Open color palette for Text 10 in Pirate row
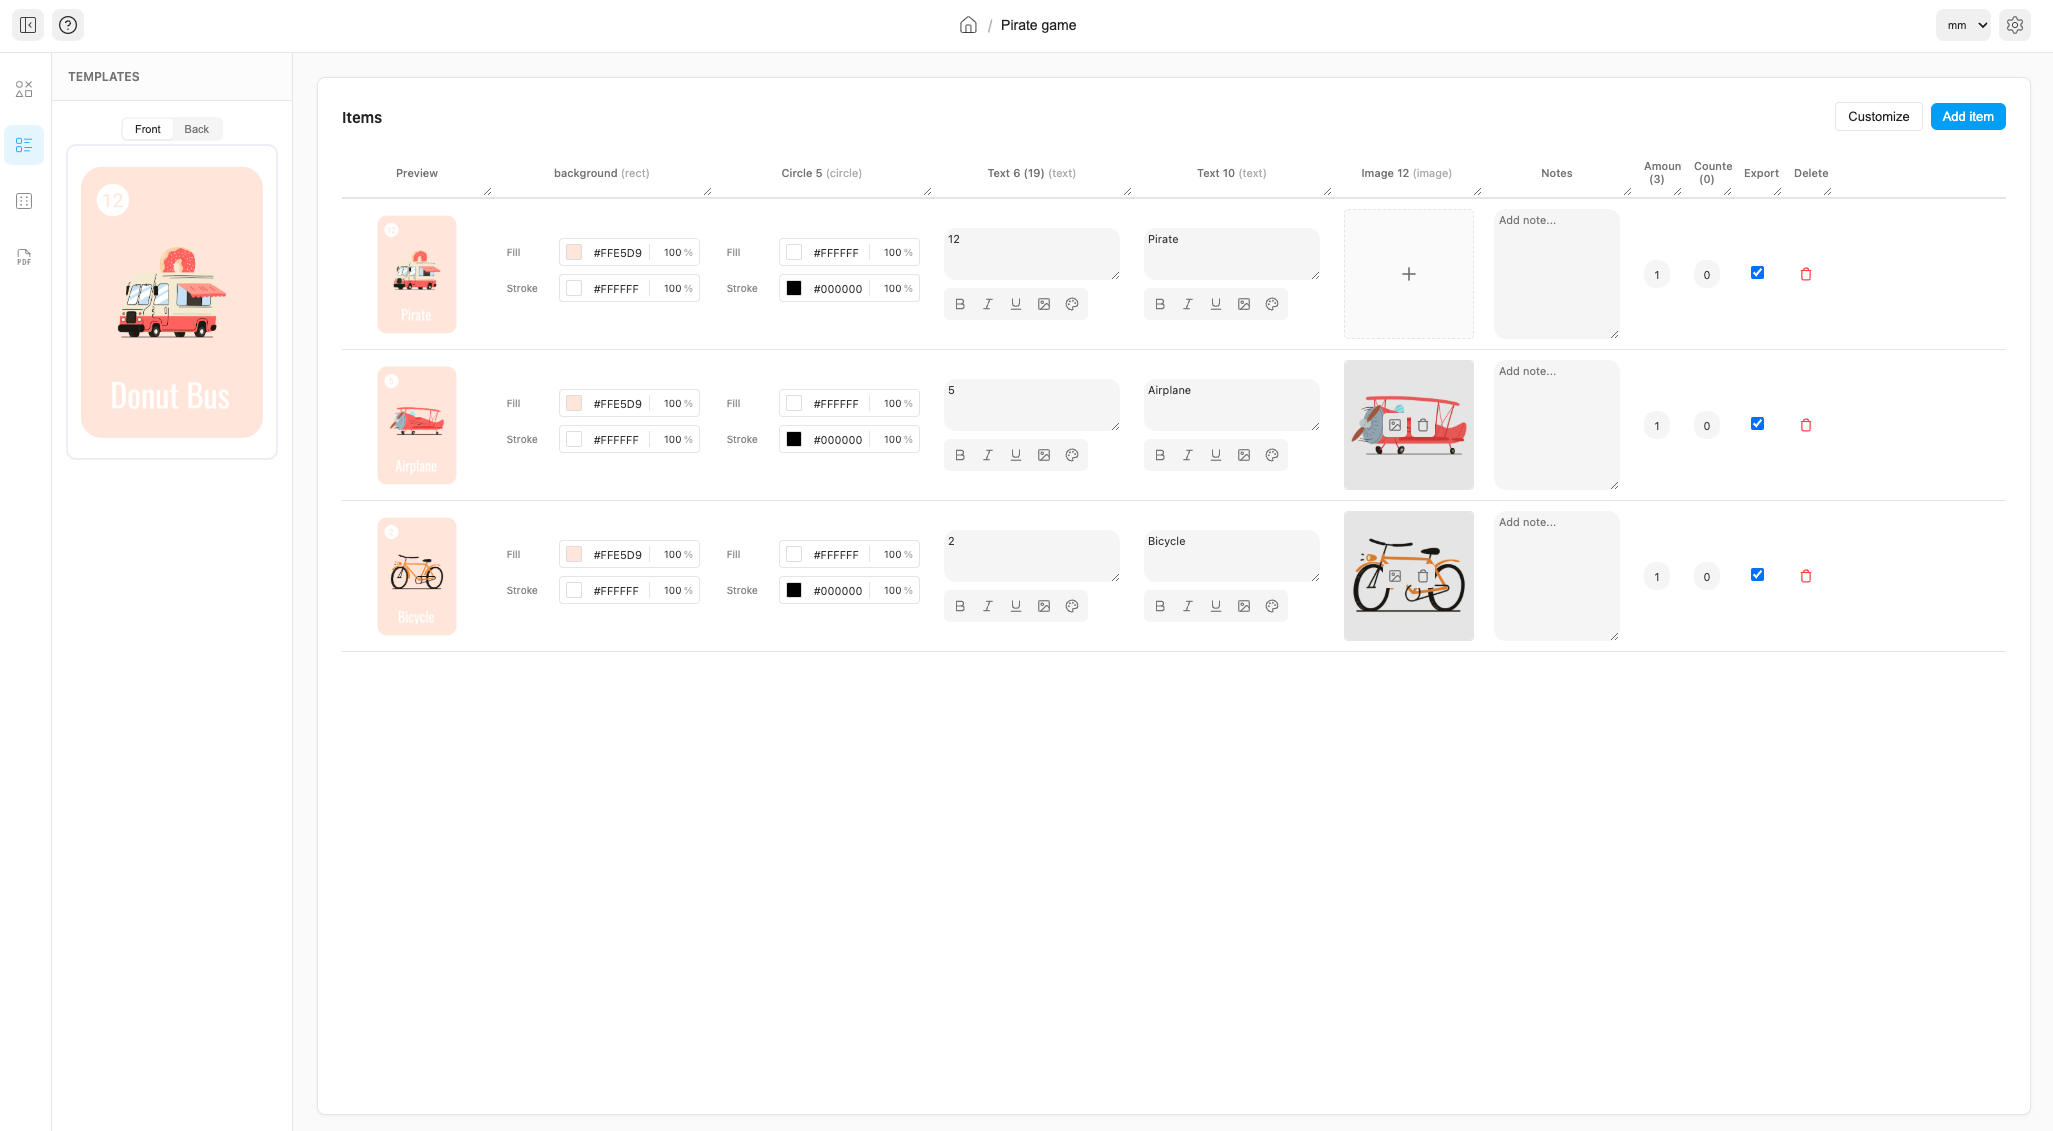The height and width of the screenshot is (1131, 2053). [x=1272, y=304]
